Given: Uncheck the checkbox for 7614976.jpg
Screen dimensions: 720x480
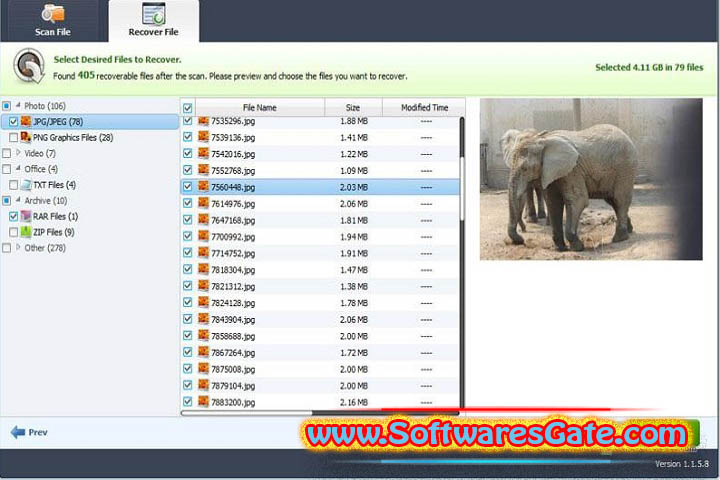Looking at the screenshot, I should coord(187,203).
